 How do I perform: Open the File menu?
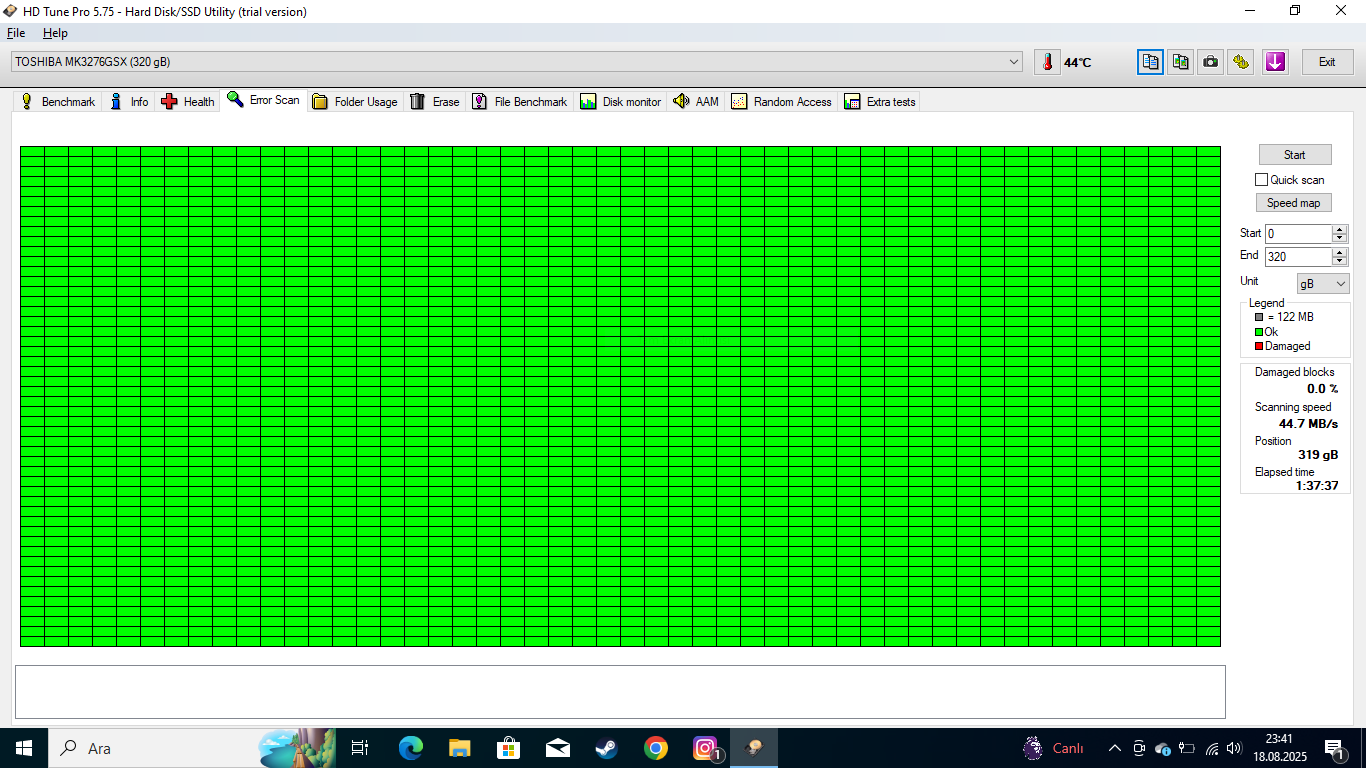point(16,33)
